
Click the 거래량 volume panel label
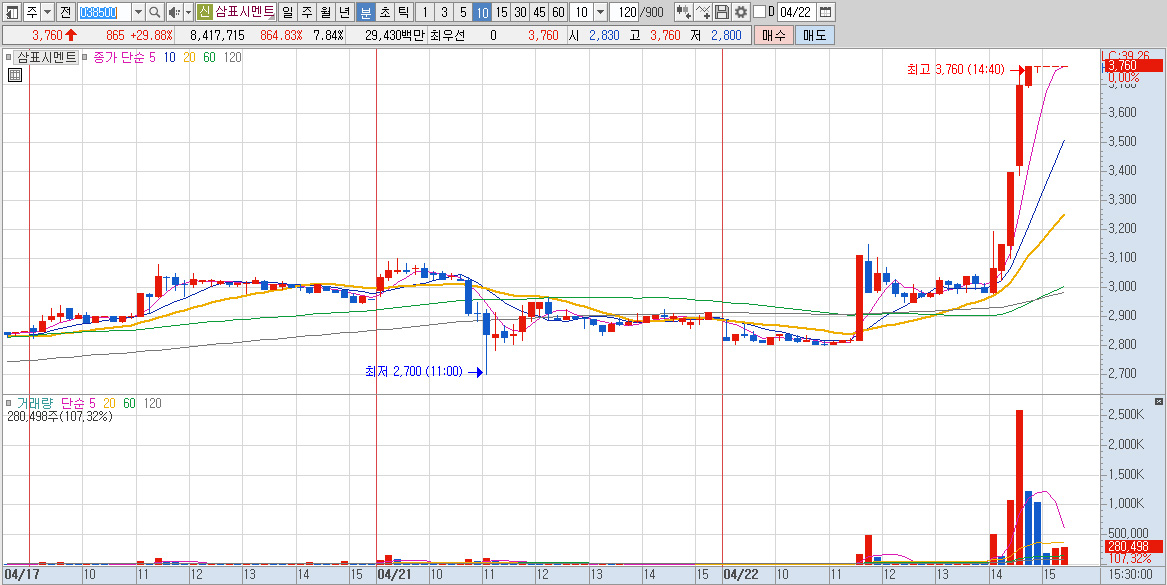[x=35, y=403]
